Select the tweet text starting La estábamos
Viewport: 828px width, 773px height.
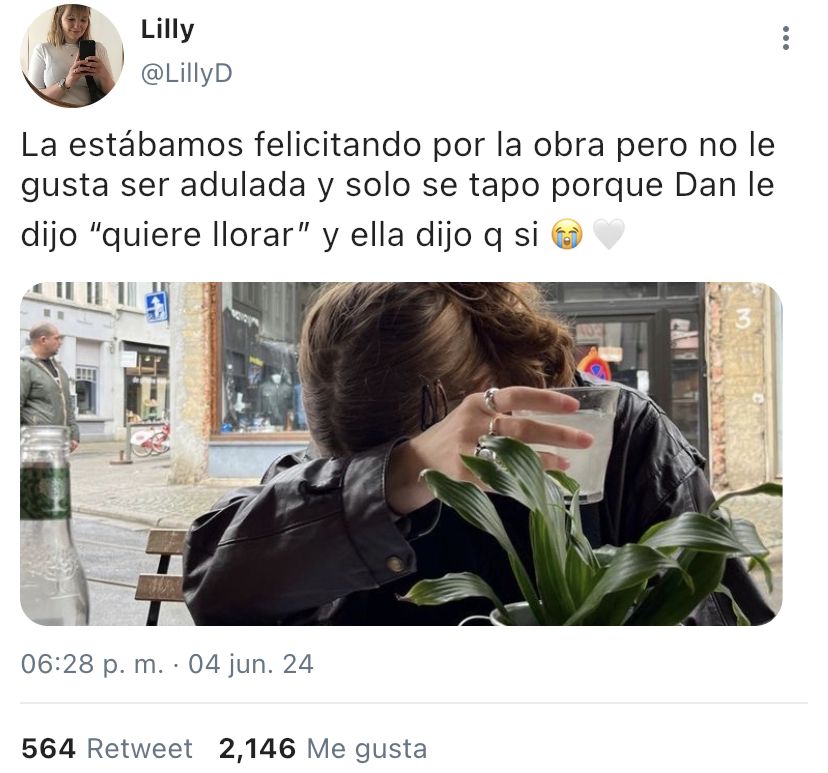(398, 190)
